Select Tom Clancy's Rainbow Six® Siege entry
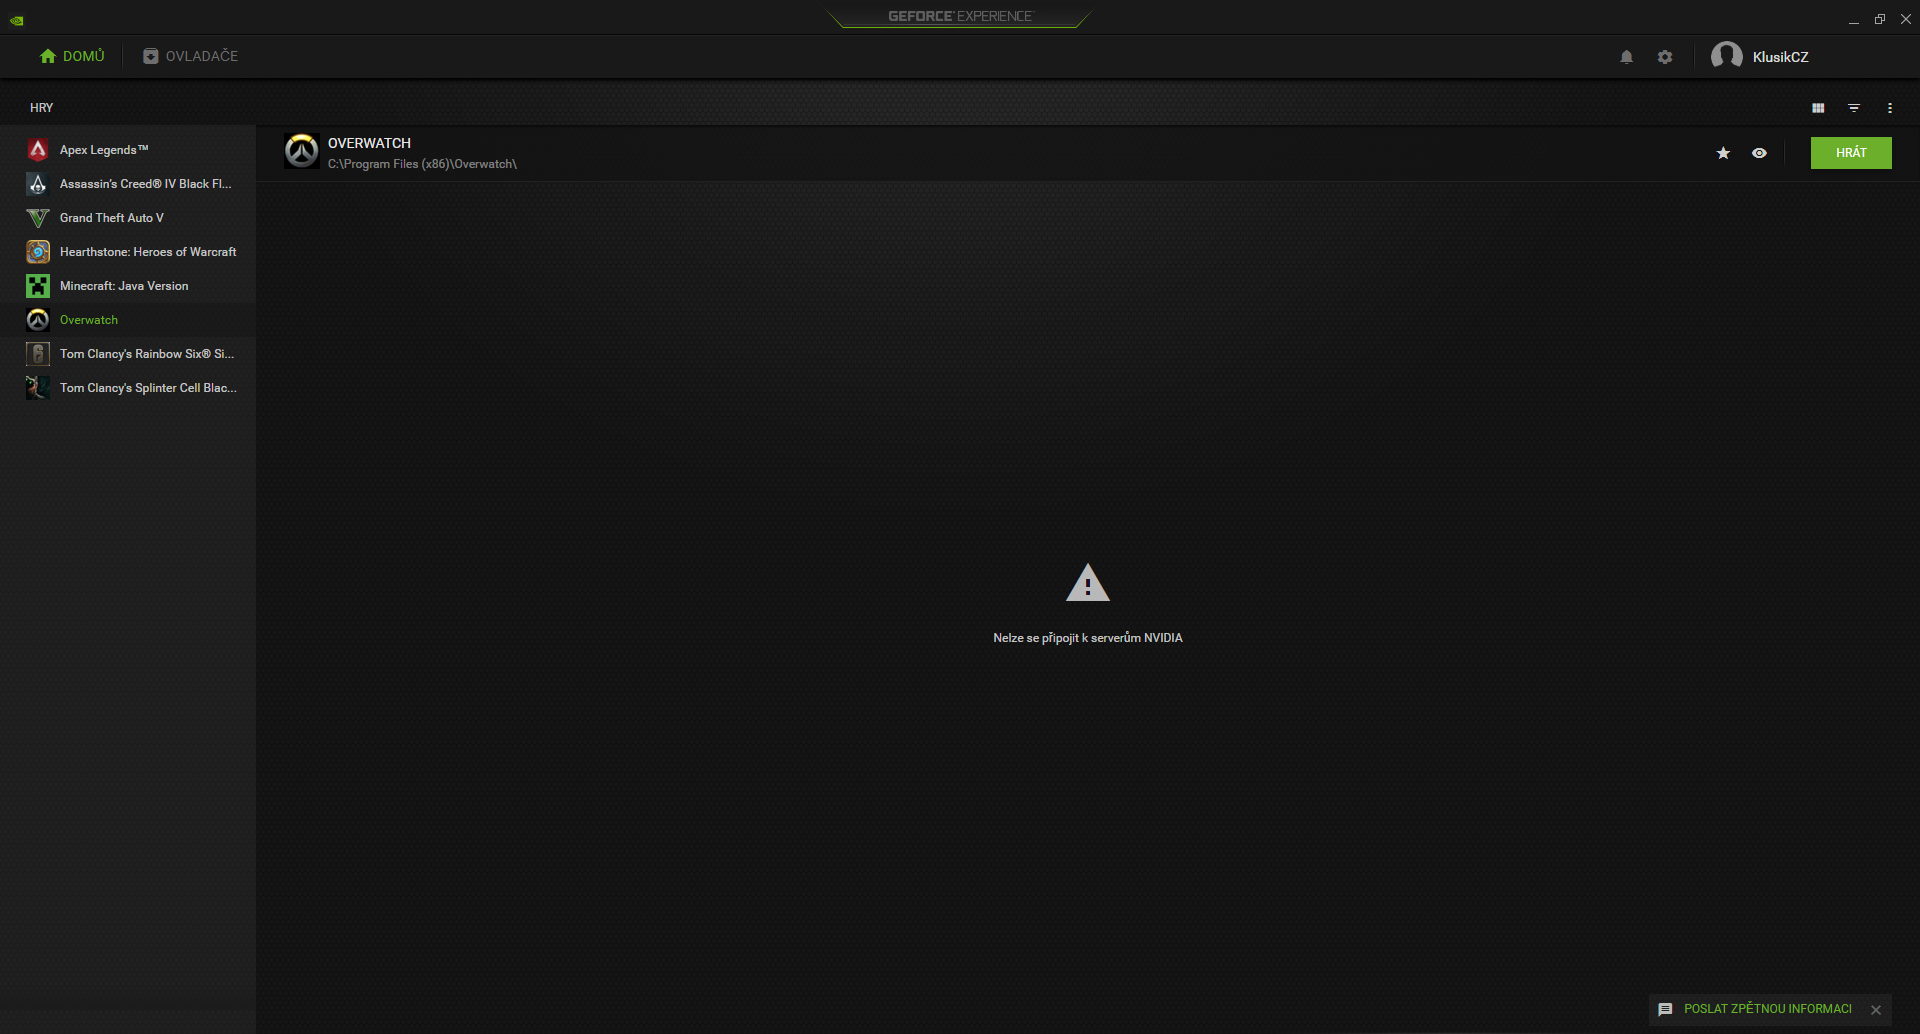The height and width of the screenshot is (1034, 1920). [128, 354]
